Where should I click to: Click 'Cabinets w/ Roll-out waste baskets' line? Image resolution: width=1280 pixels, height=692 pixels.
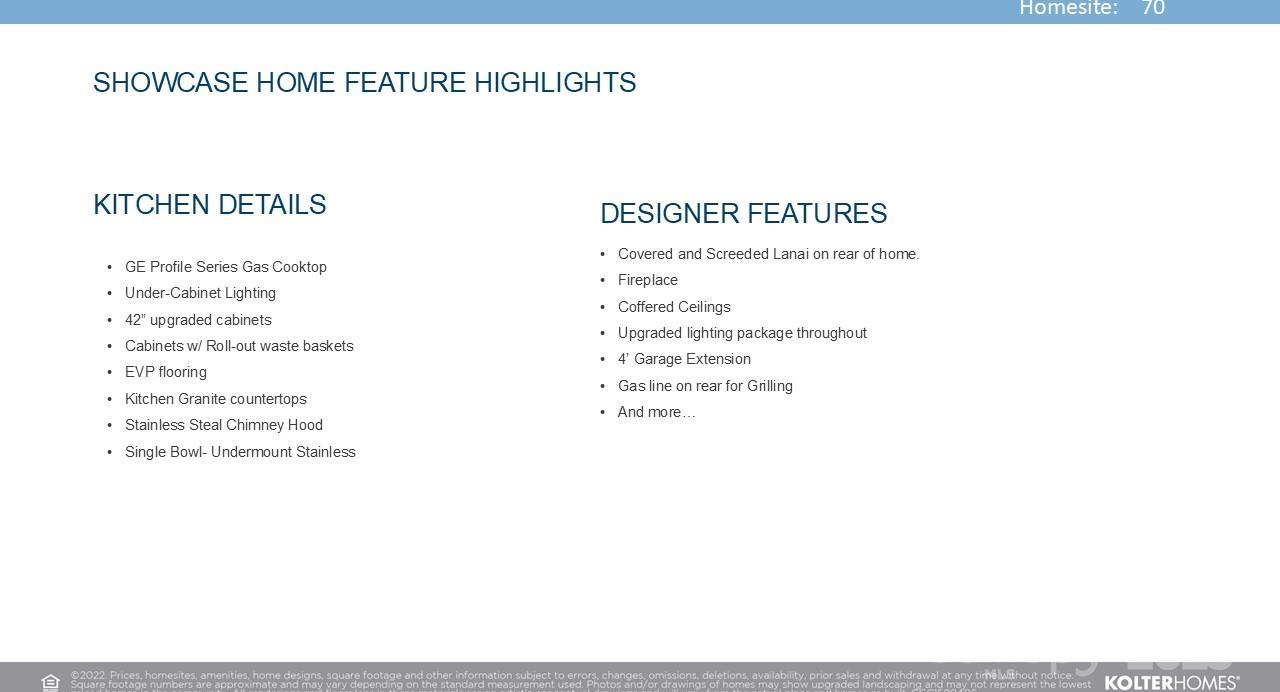(239, 346)
